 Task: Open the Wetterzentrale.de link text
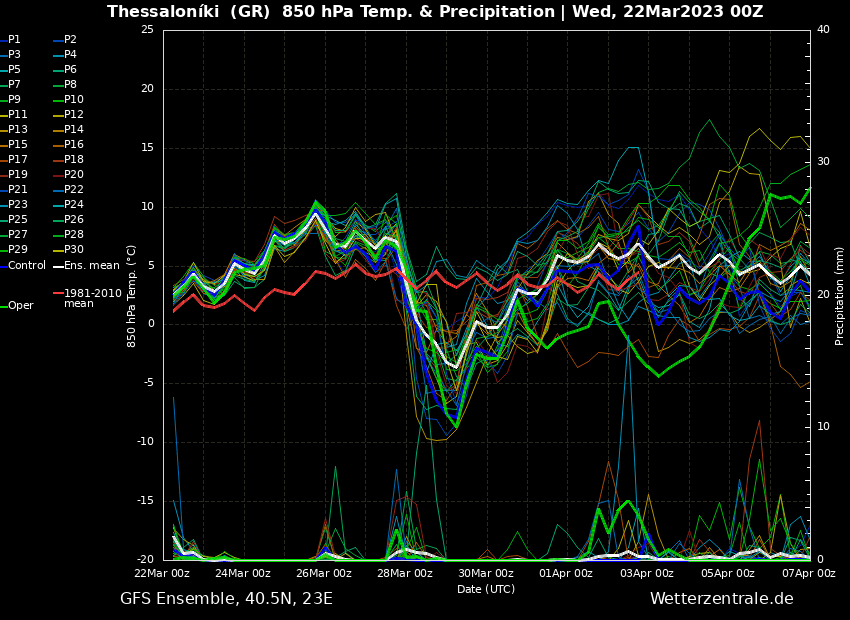(x=721, y=599)
